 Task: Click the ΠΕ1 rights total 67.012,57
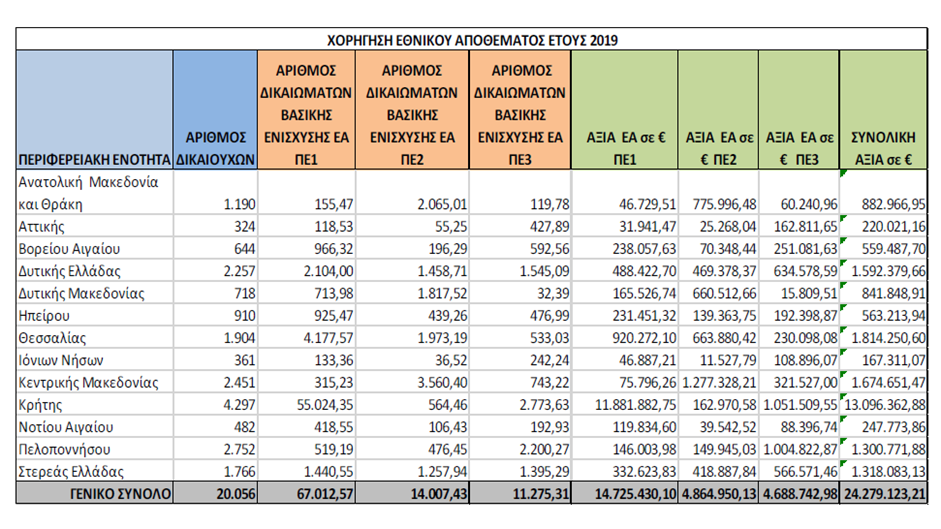[x=313, y=493]
